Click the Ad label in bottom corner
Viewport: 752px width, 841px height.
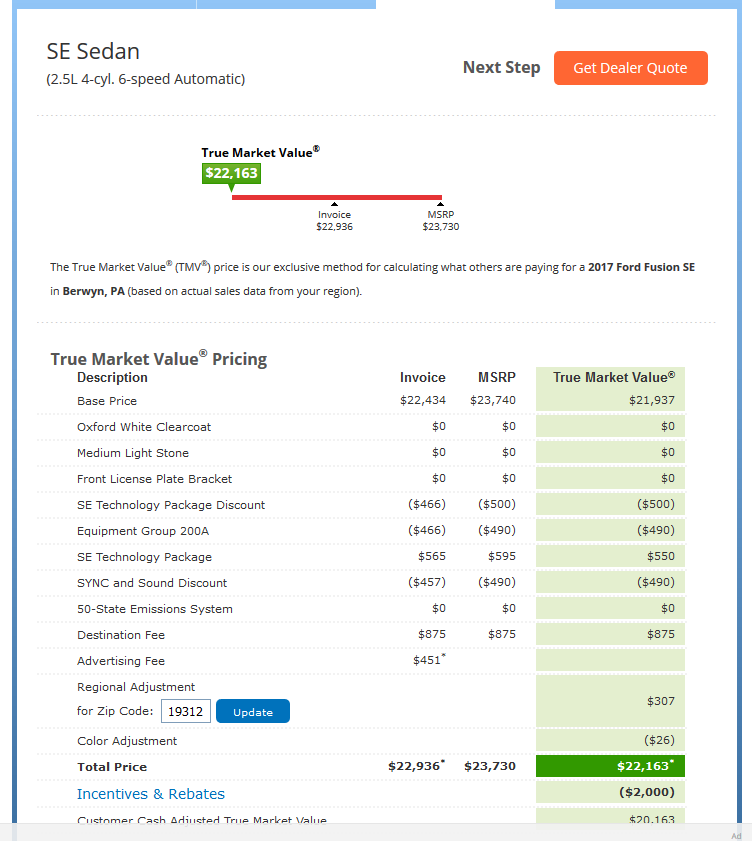[x=736, y=836]
